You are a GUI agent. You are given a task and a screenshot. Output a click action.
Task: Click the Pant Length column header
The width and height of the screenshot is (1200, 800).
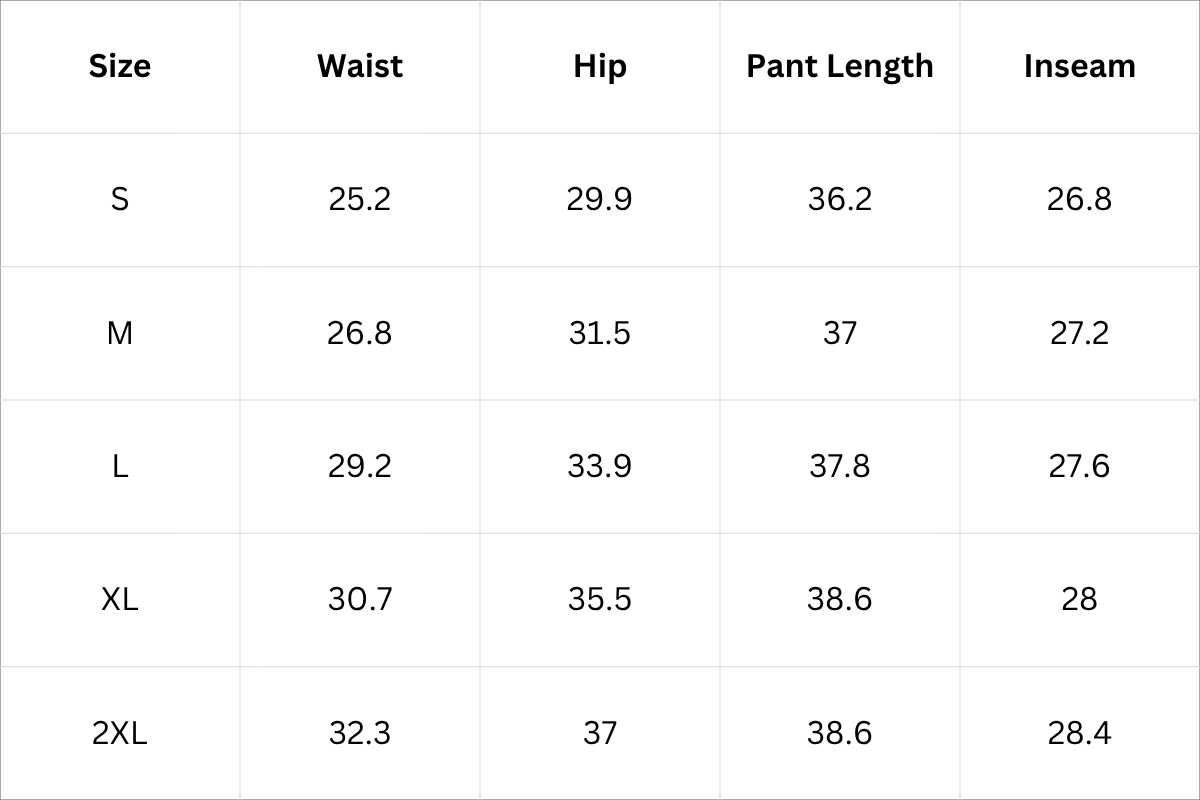pyautogui.click(x=840, y=66)
